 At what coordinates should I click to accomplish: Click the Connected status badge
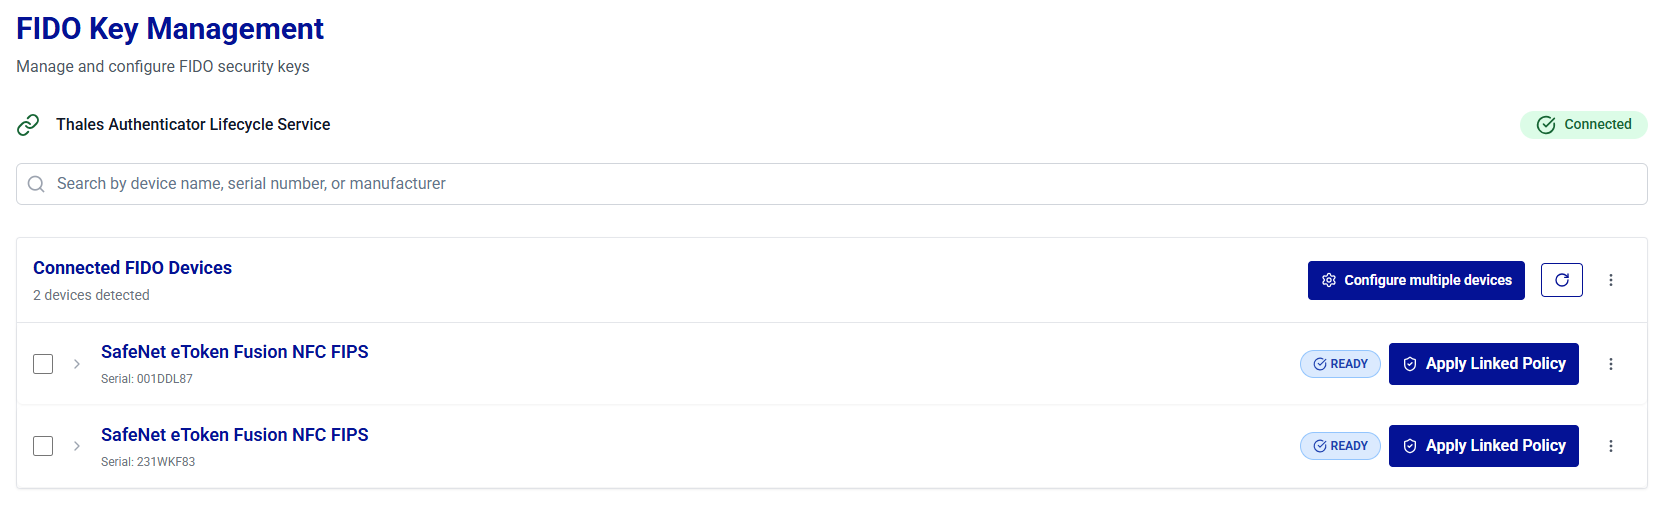pyautogui.click(x=1583, y=125)
